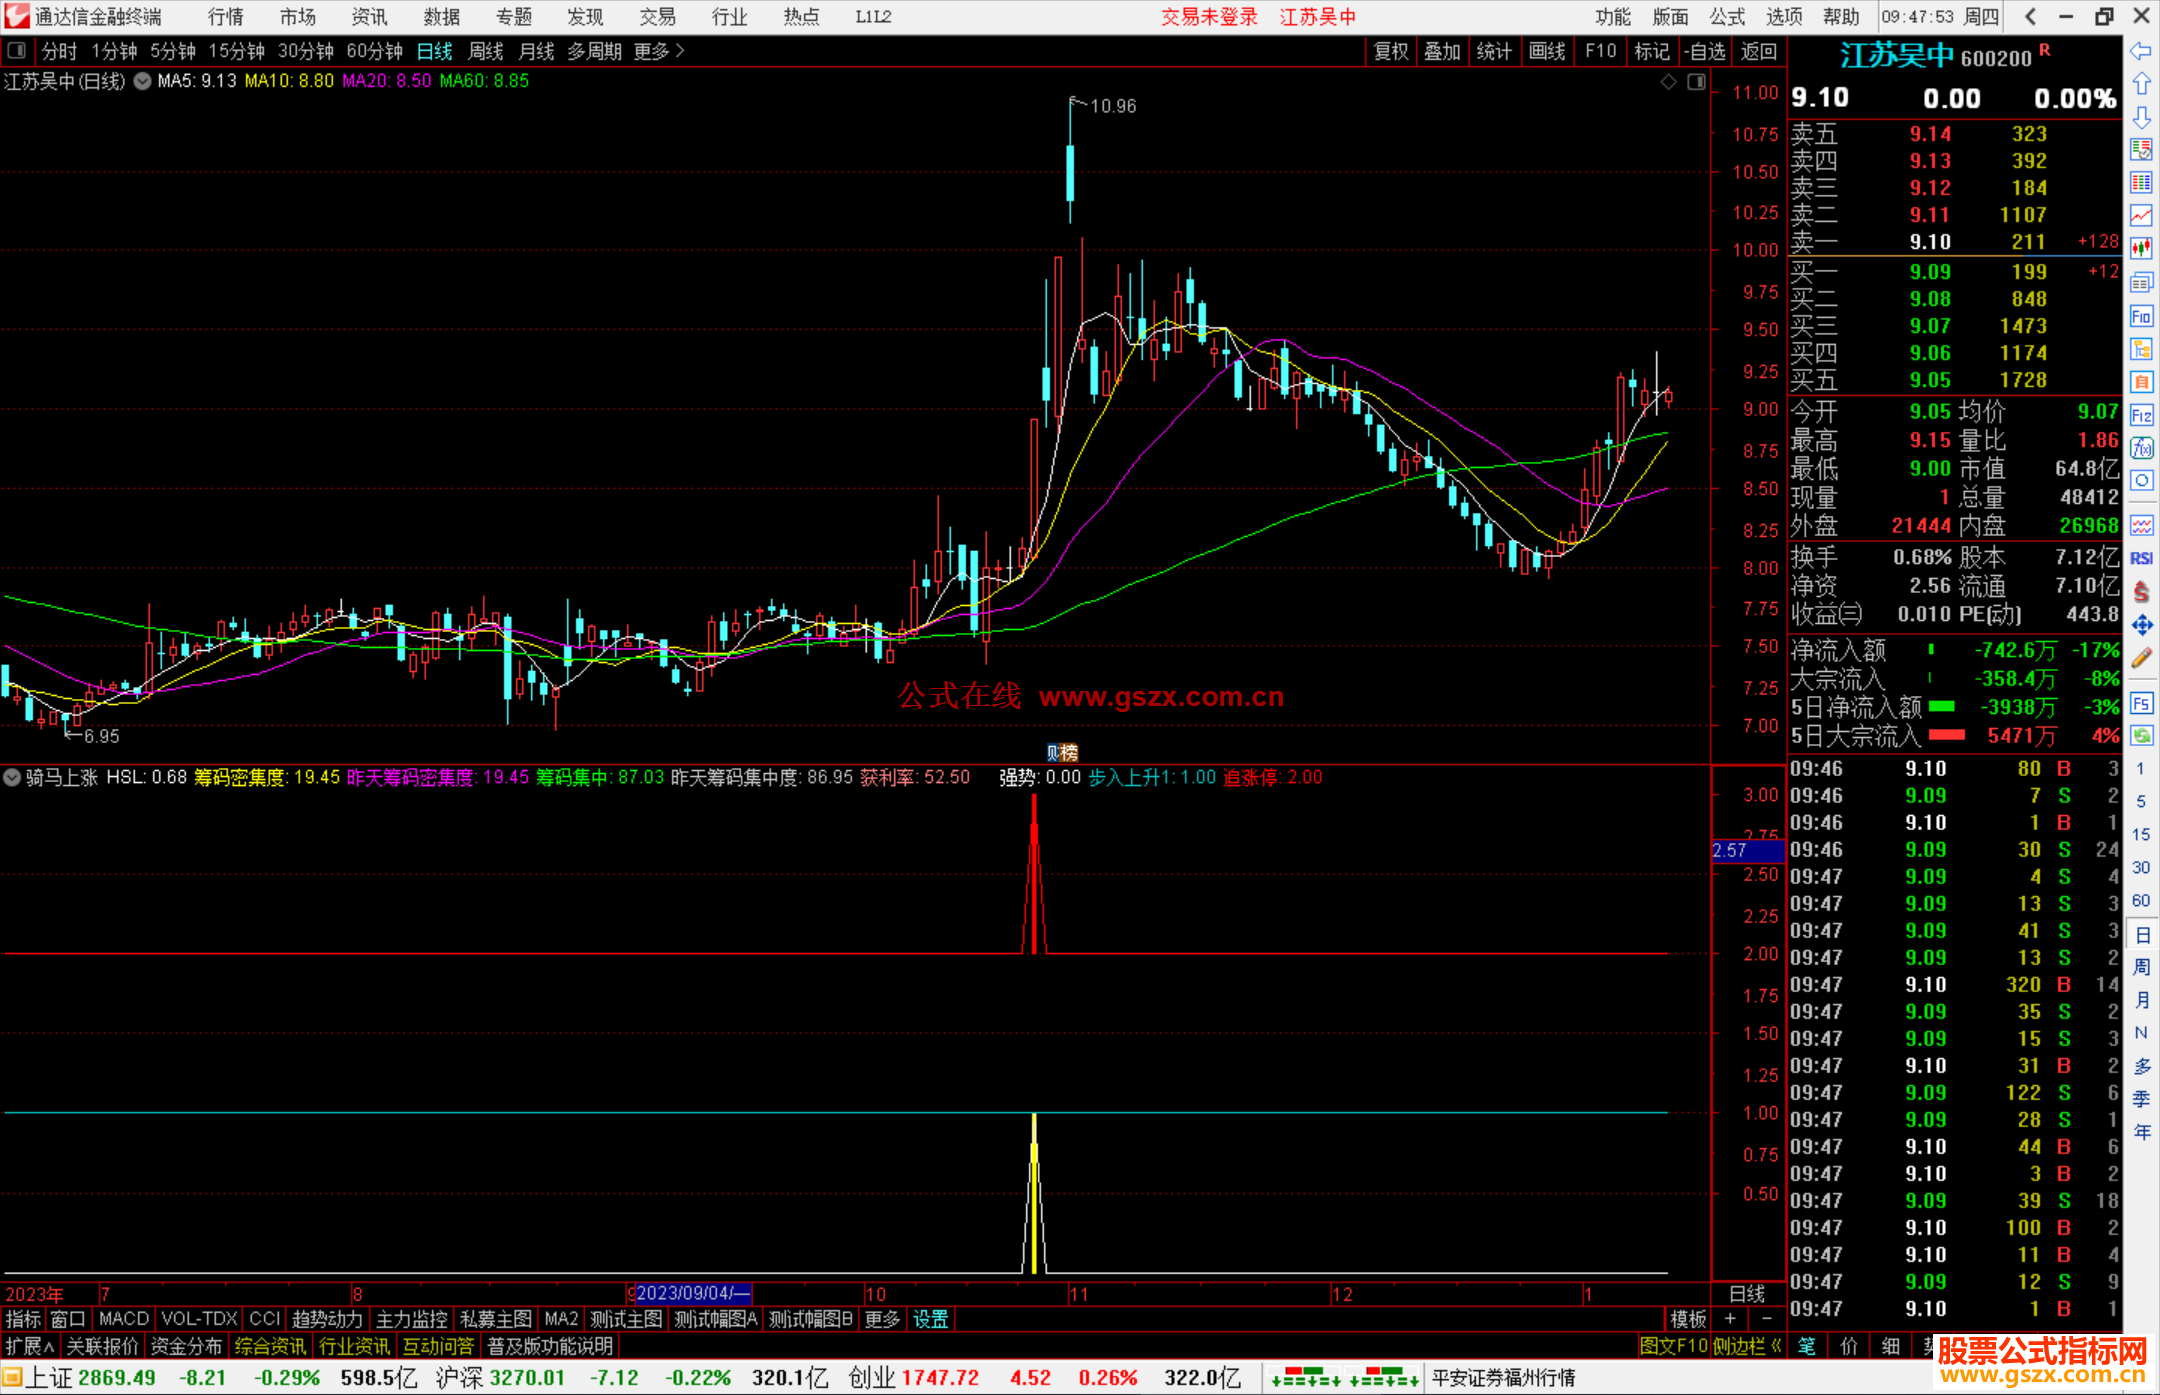Toggle panel layout icon left of 分时

click(x=17, y=51)
